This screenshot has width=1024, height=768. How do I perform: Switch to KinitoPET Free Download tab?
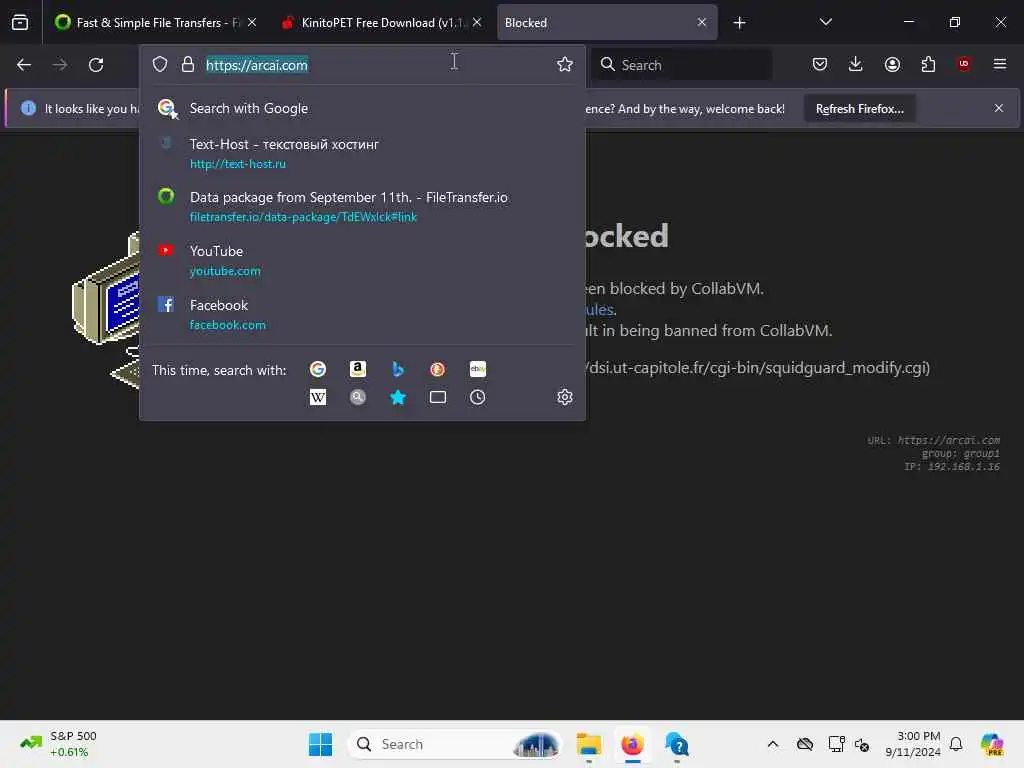point(383,22)
